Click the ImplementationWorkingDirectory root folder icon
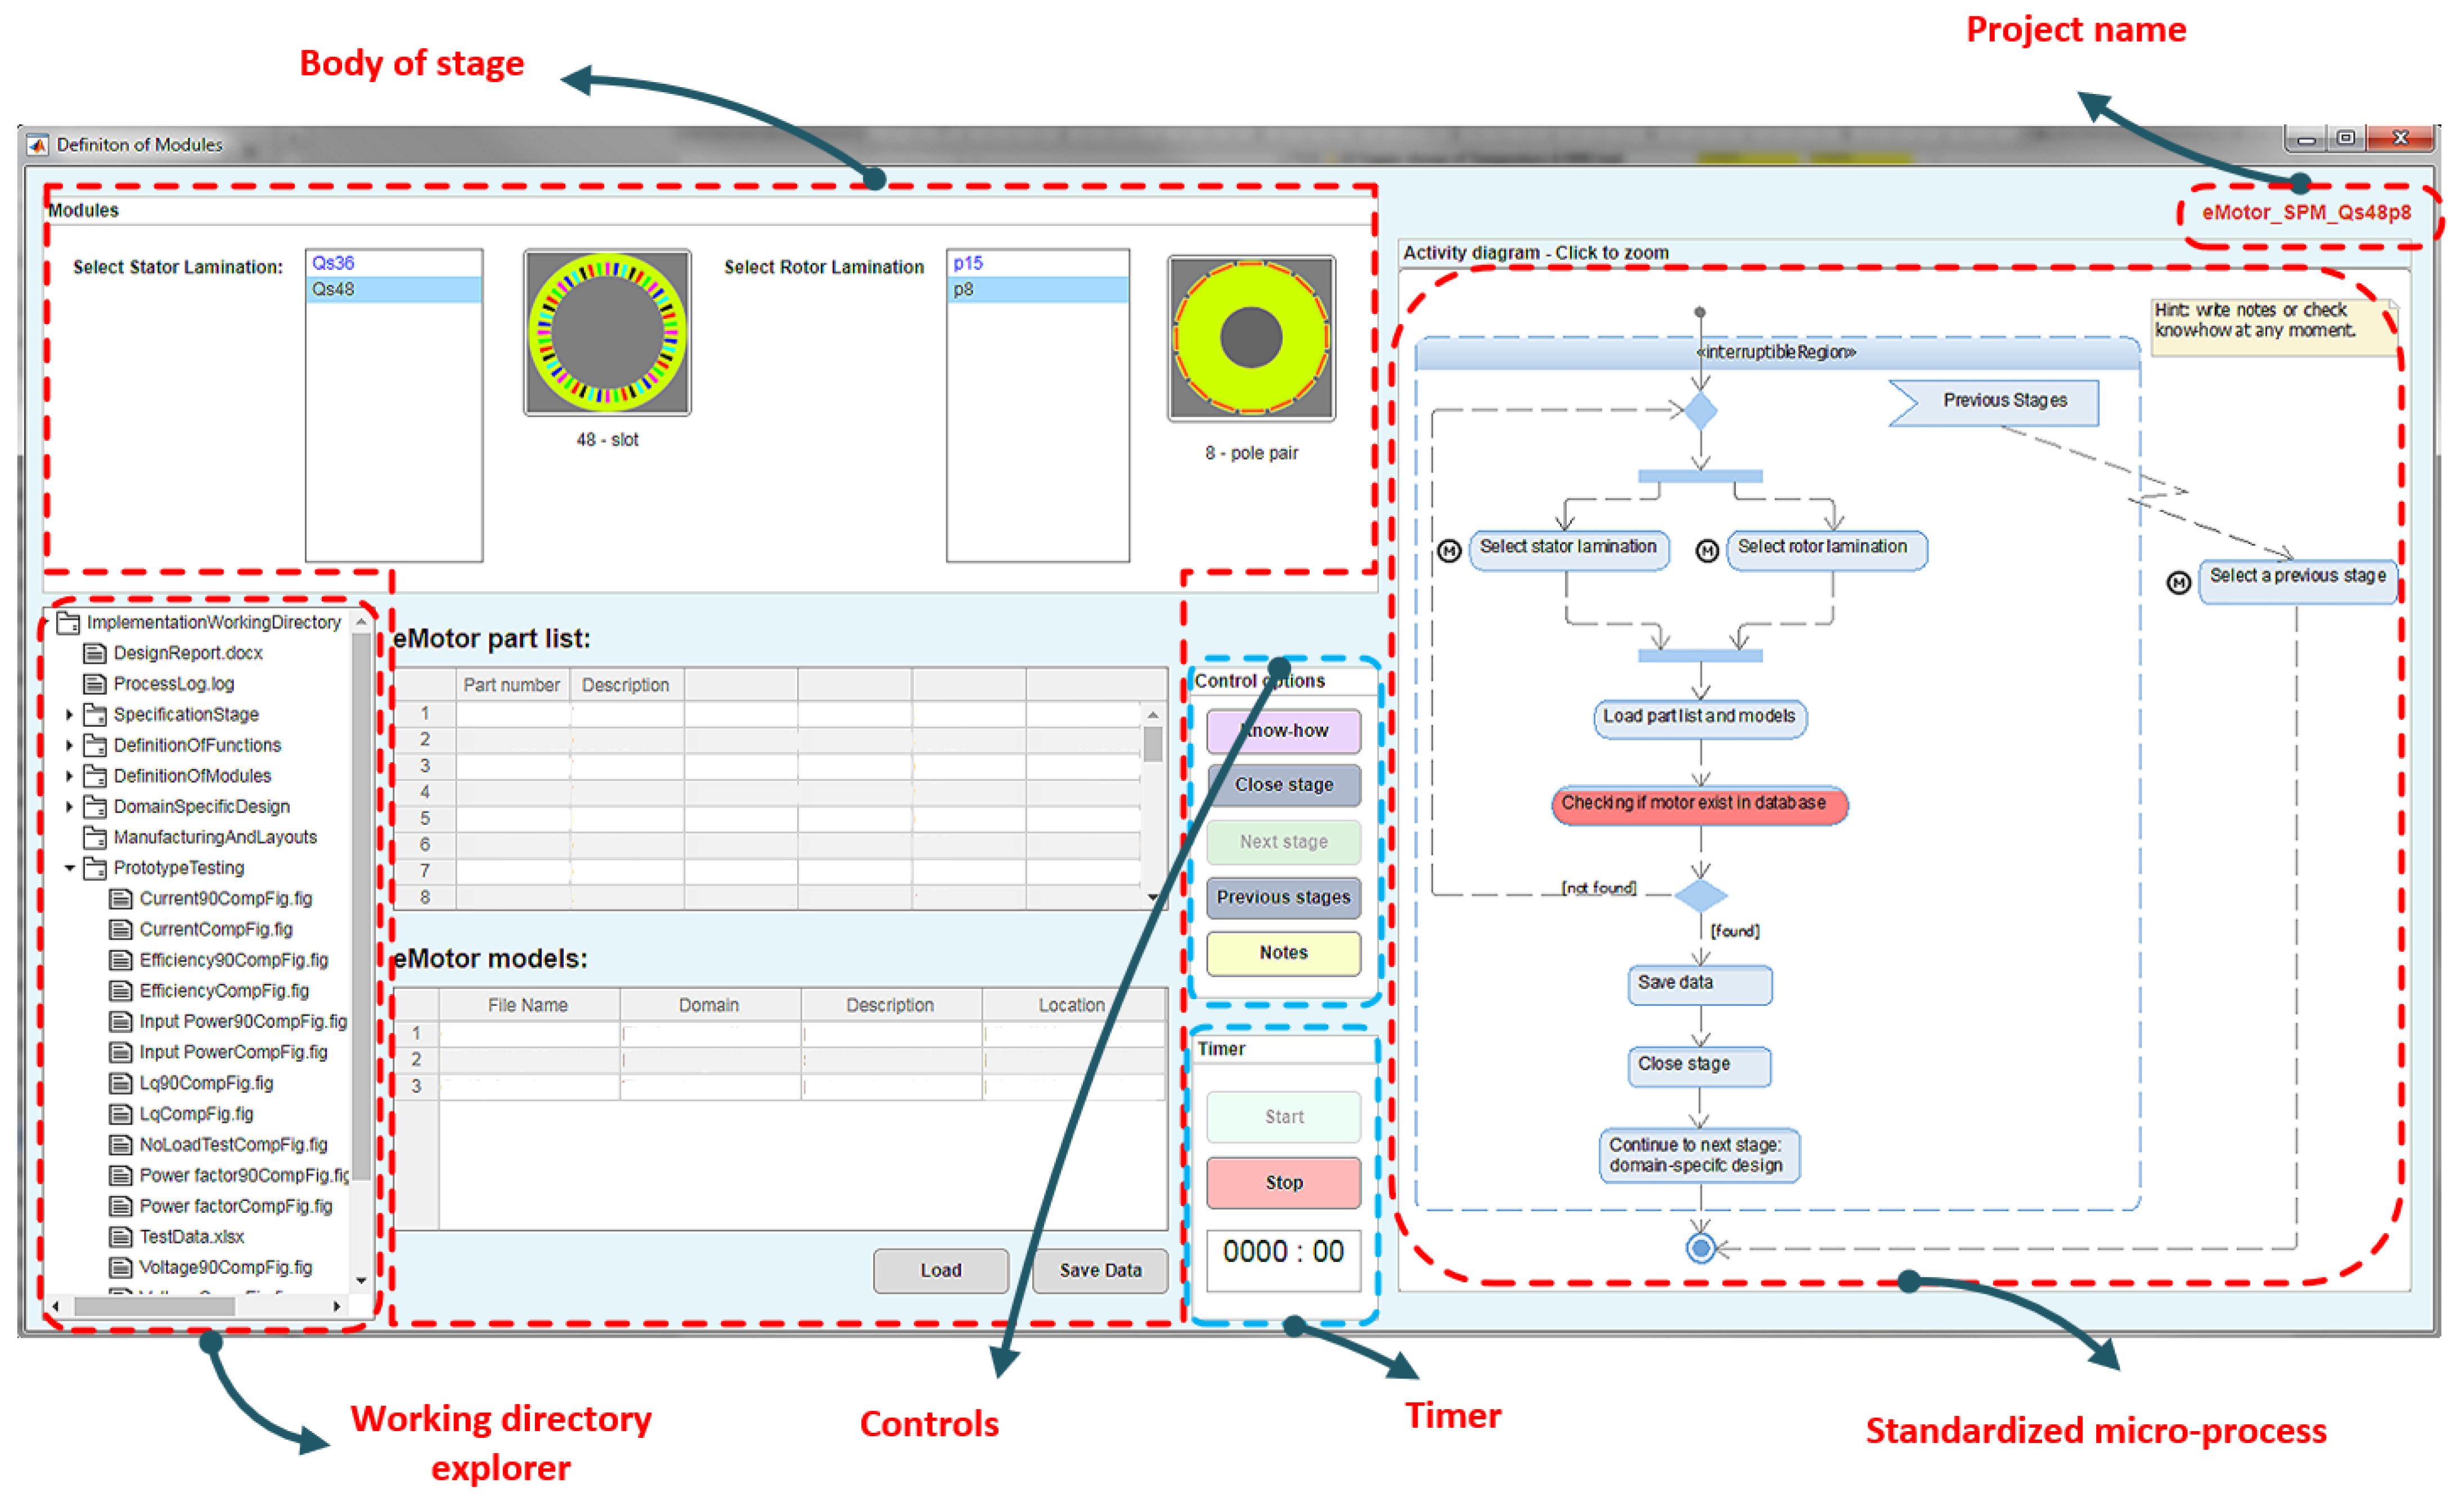The height and width of the screenshot is (1502, 2464). (69, 623)
